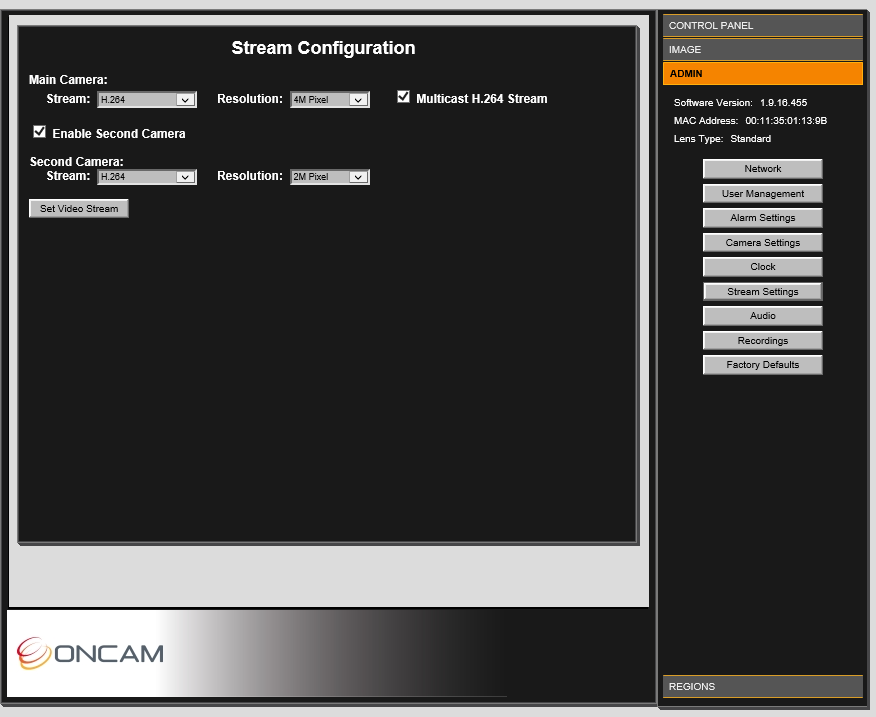Click the Oncam logo
The height and width of the screenshot is (717, 876).
[x=90, y=653]
